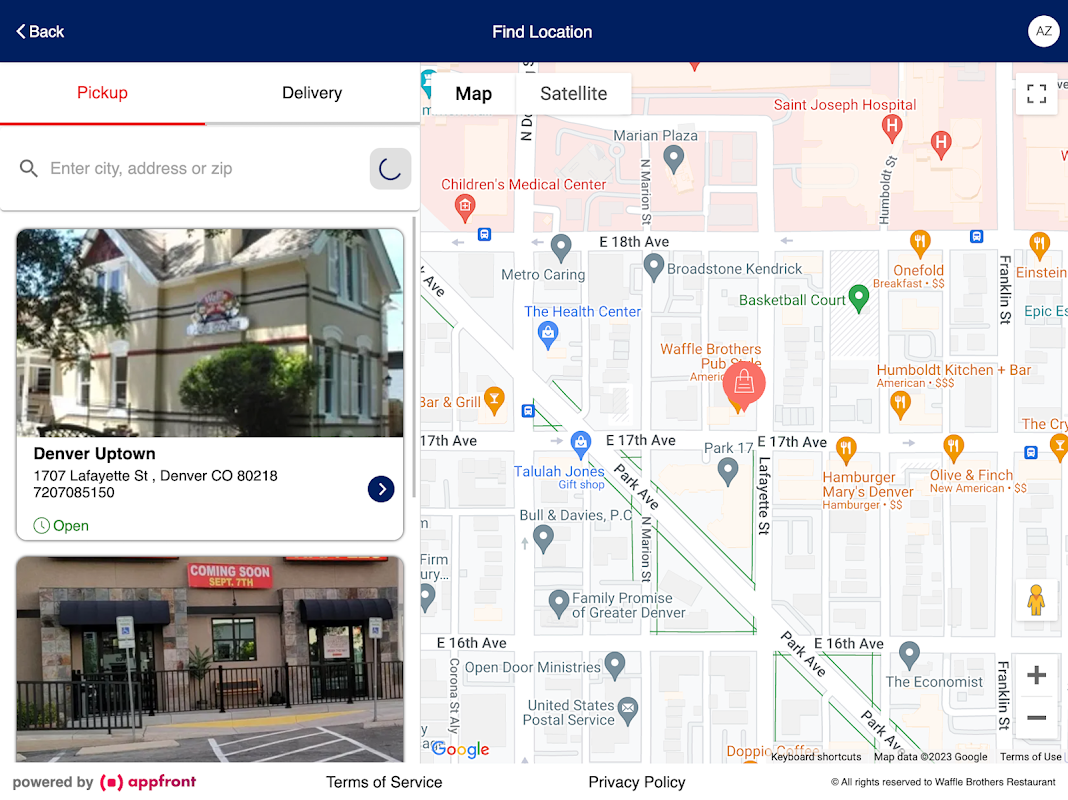Click the 1707 Lafayette St address
The image size is (1068, 800).
pos(155,475)
